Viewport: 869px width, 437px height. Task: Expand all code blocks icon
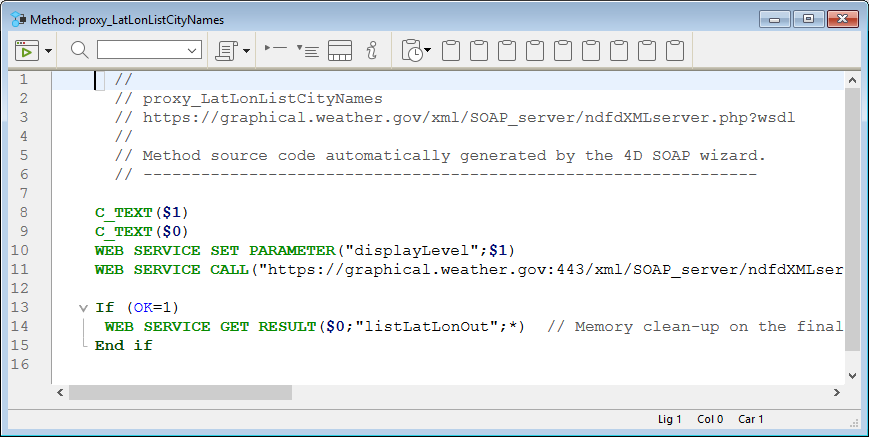[308, 50]
